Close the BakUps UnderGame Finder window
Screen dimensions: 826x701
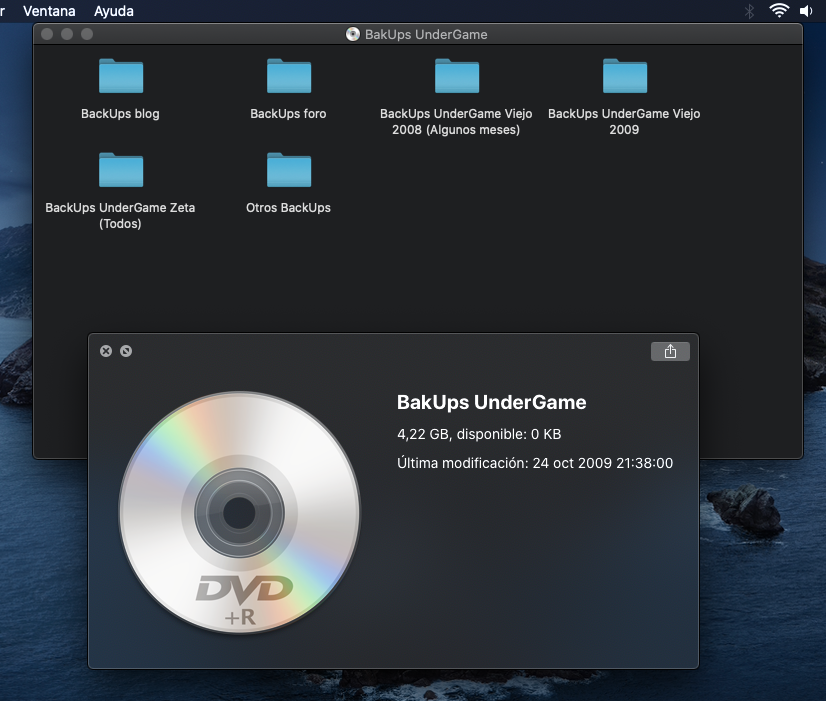coord(47,34)
